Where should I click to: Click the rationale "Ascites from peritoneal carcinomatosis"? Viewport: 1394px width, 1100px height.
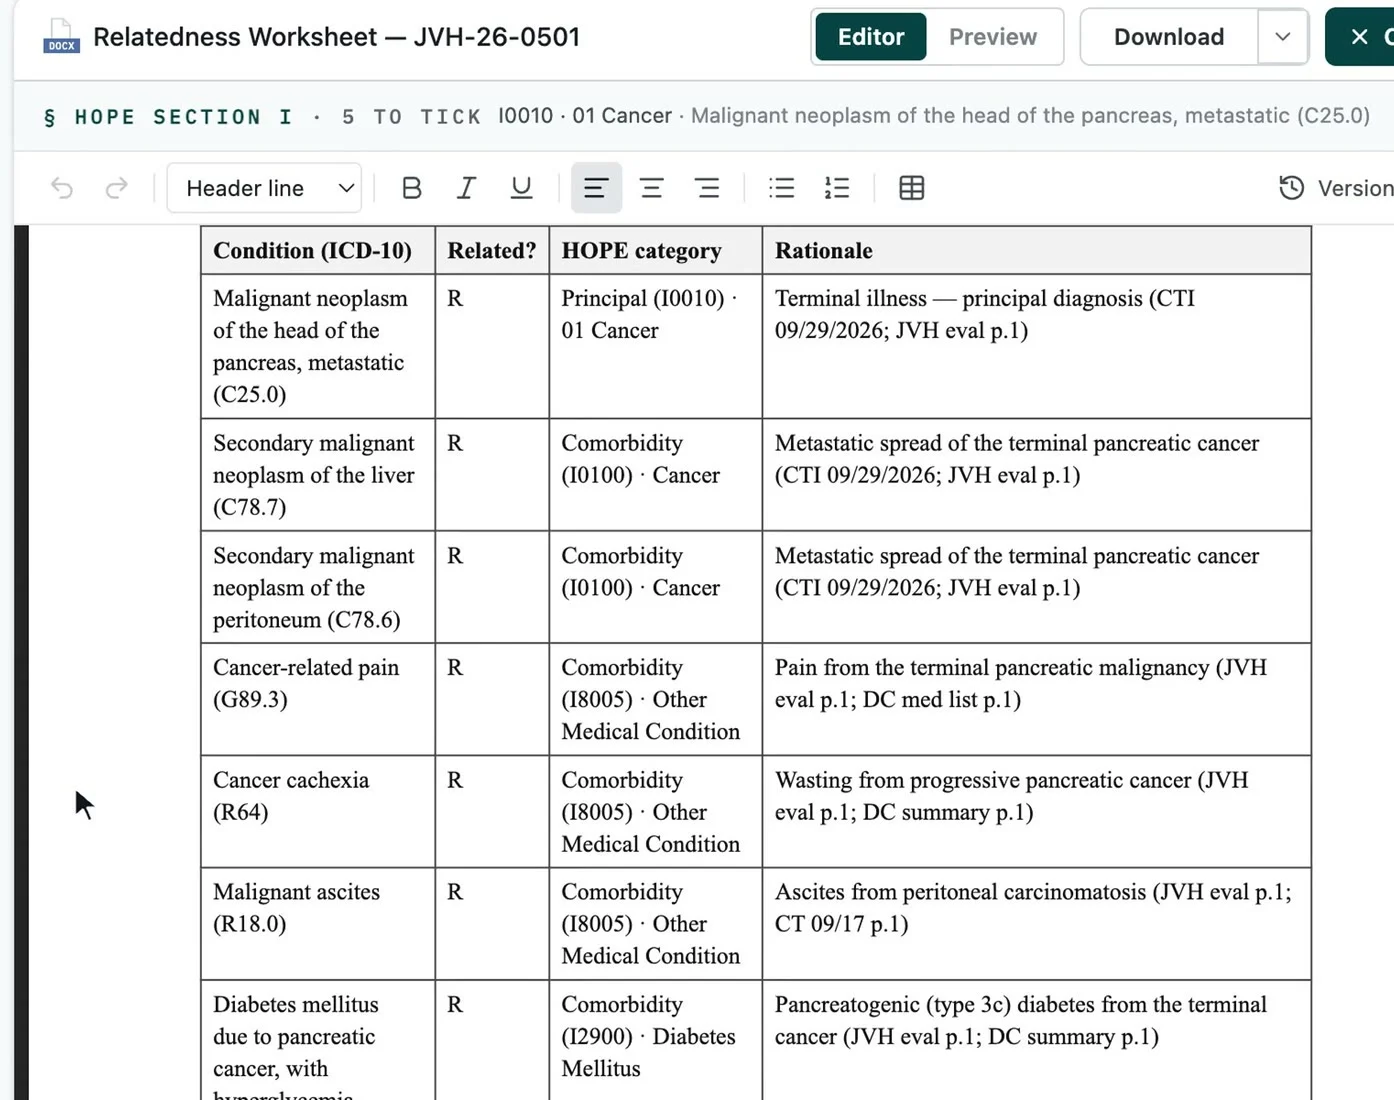(1036, 923)
